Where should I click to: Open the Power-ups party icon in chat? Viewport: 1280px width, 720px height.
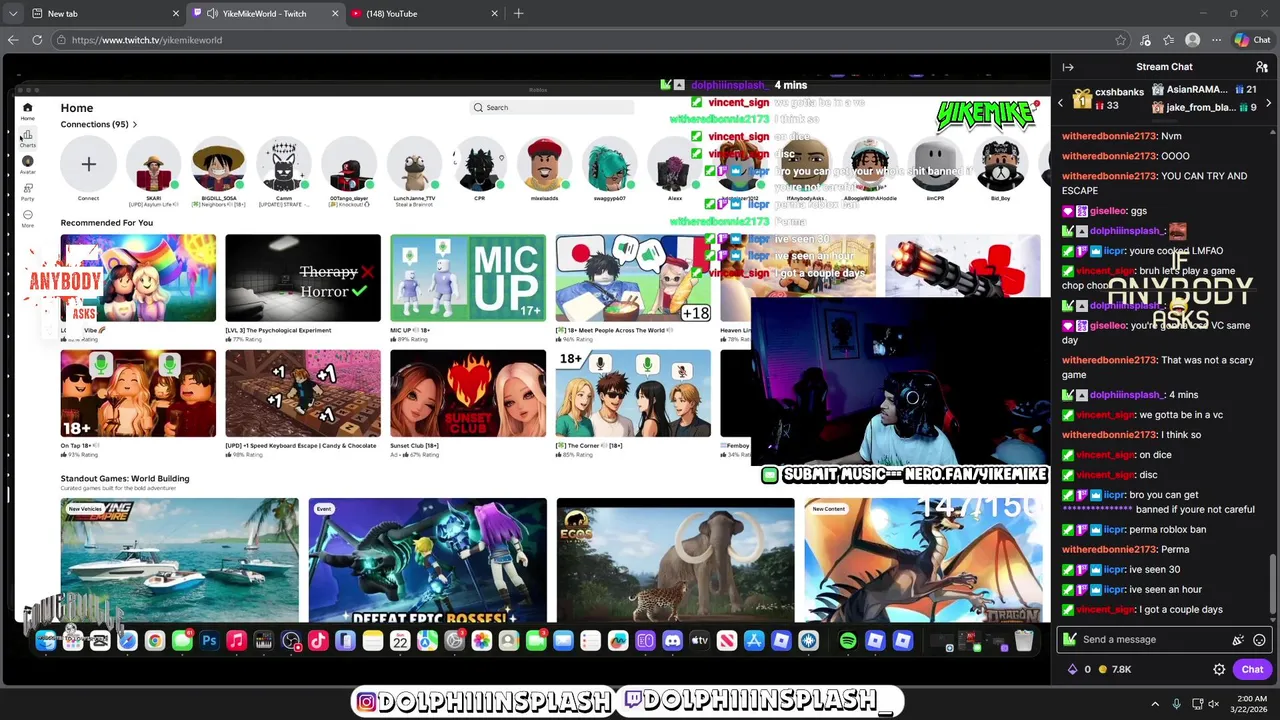tap(1238, 640)
